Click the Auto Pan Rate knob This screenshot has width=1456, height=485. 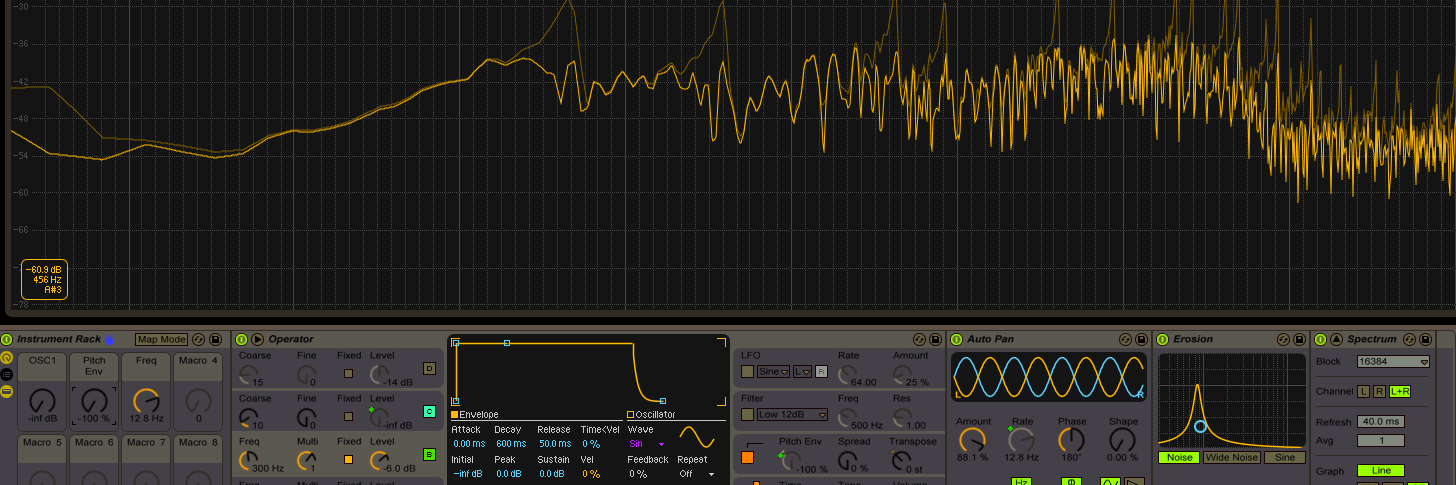(1021, 440)
